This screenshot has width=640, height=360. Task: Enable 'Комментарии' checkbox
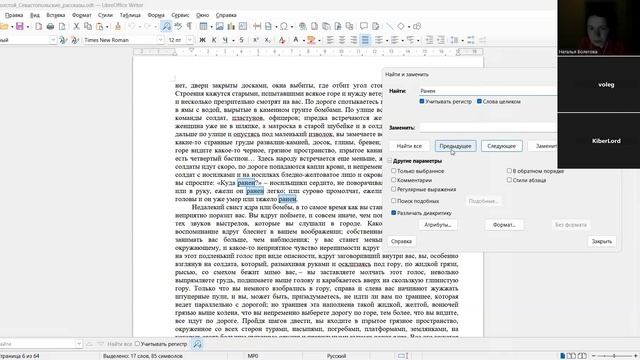393,180
